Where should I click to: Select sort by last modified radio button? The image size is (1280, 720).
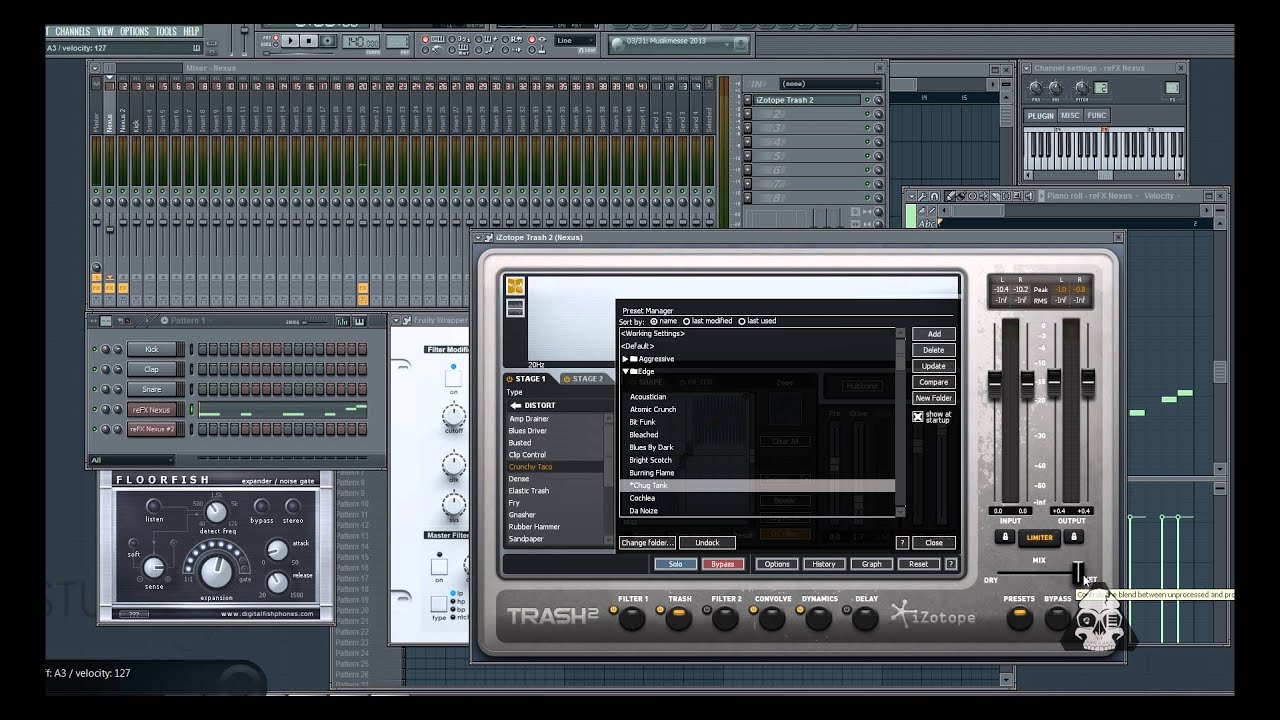pos(687,321)
